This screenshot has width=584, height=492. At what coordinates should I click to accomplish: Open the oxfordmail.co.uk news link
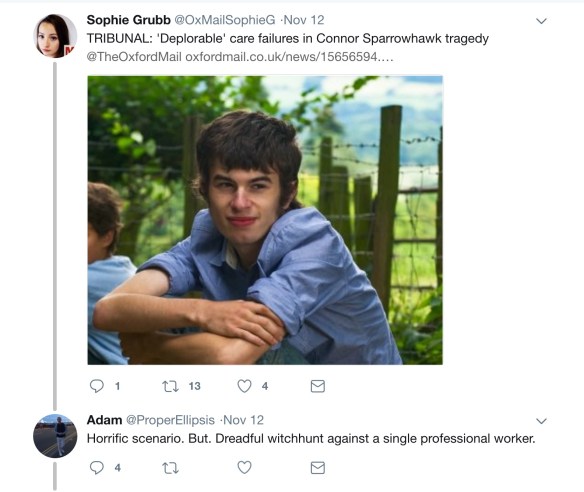point(289,57)
